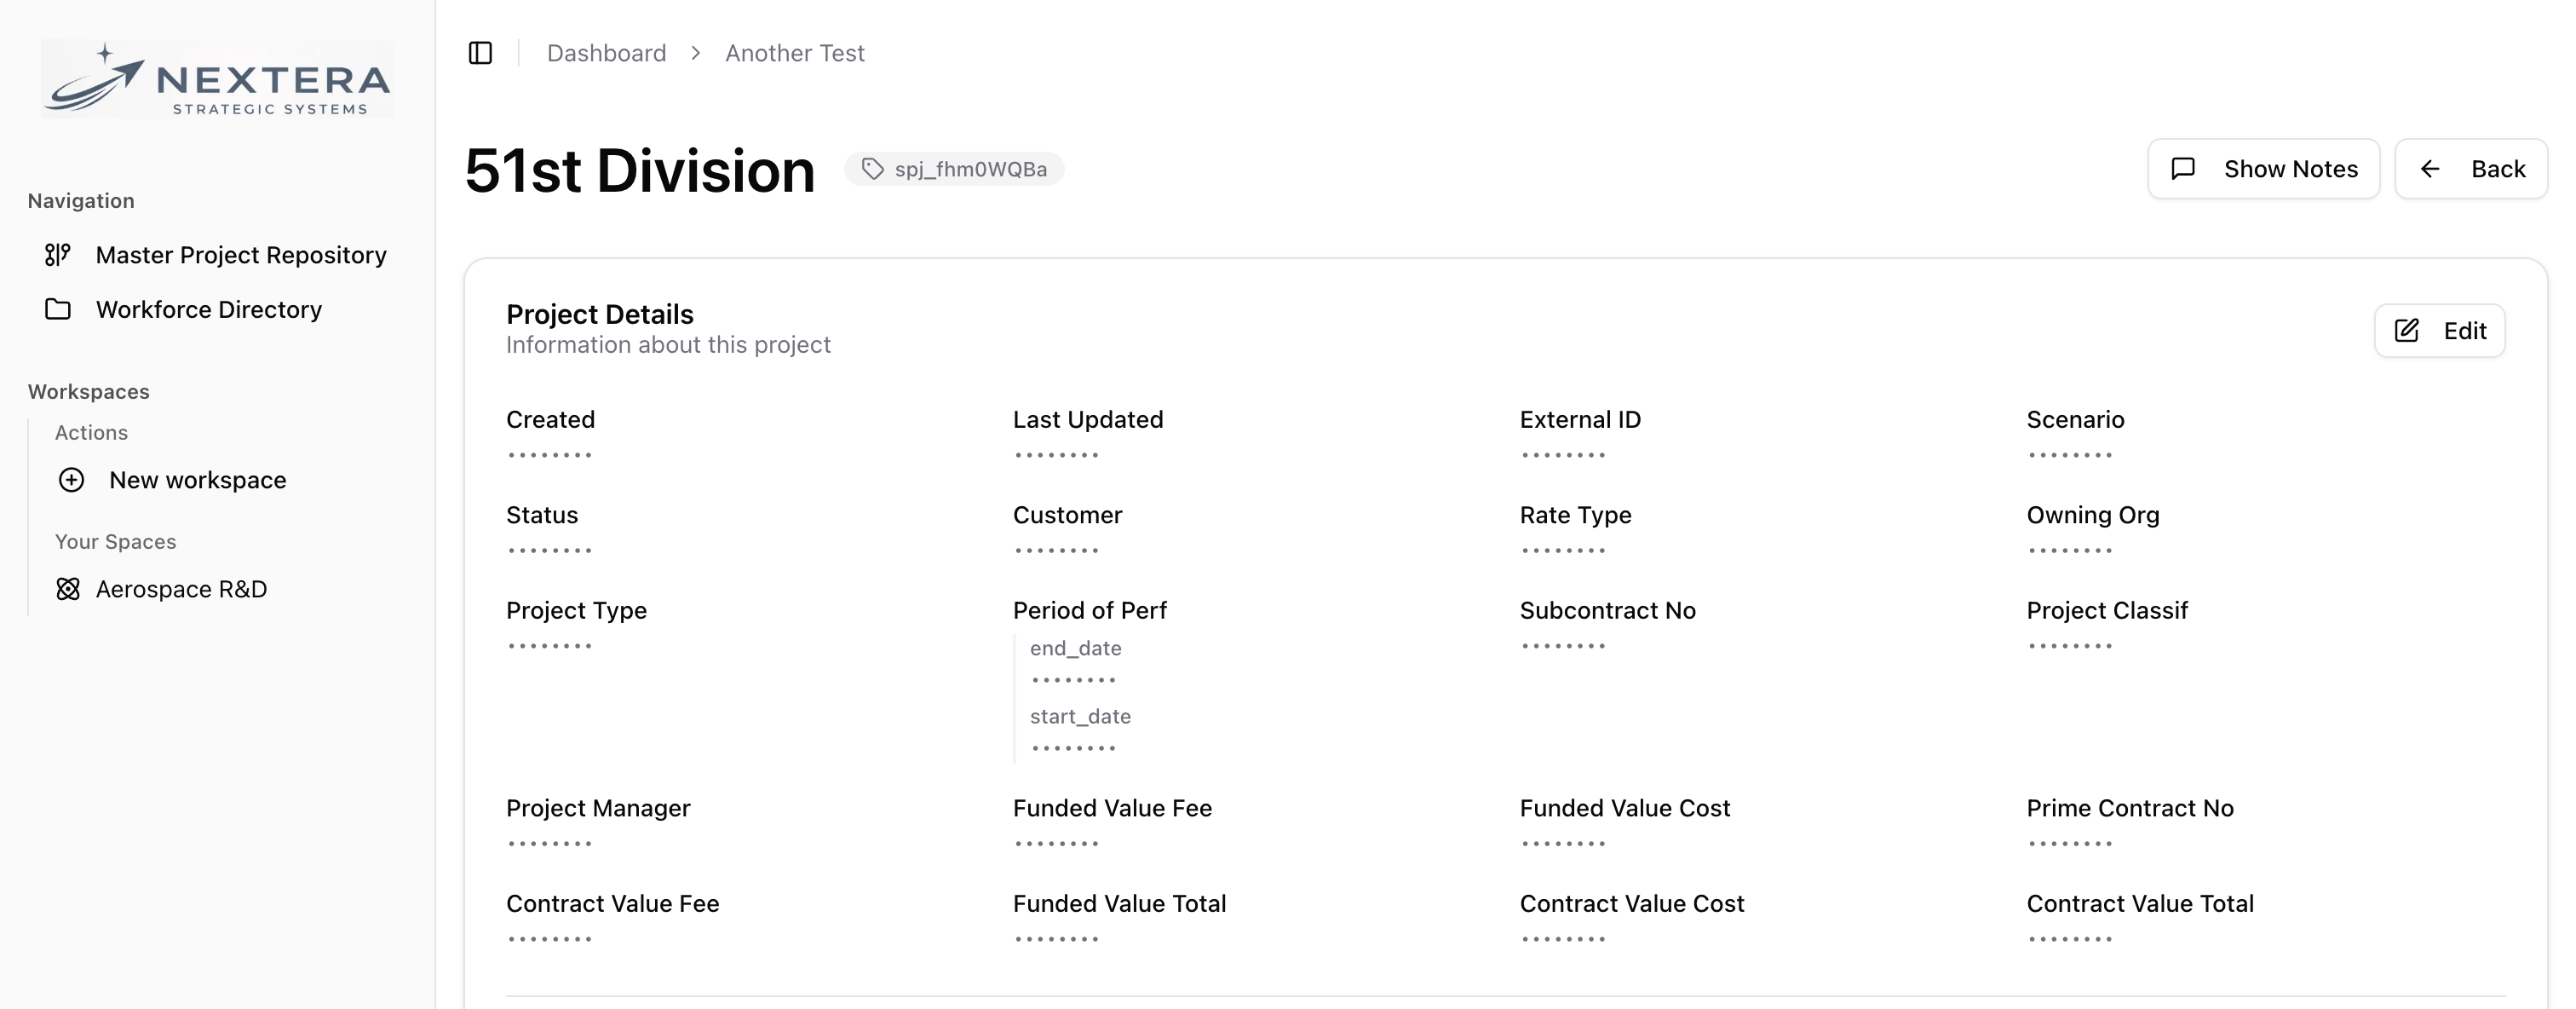
Task: Click the breadcrumb chevron separator
Action: pyautogui.click(x=696, y=53)
